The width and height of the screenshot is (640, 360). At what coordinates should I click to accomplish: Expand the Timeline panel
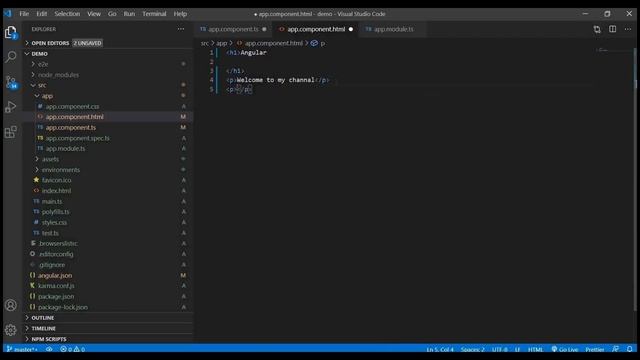(x=108, y=328)
